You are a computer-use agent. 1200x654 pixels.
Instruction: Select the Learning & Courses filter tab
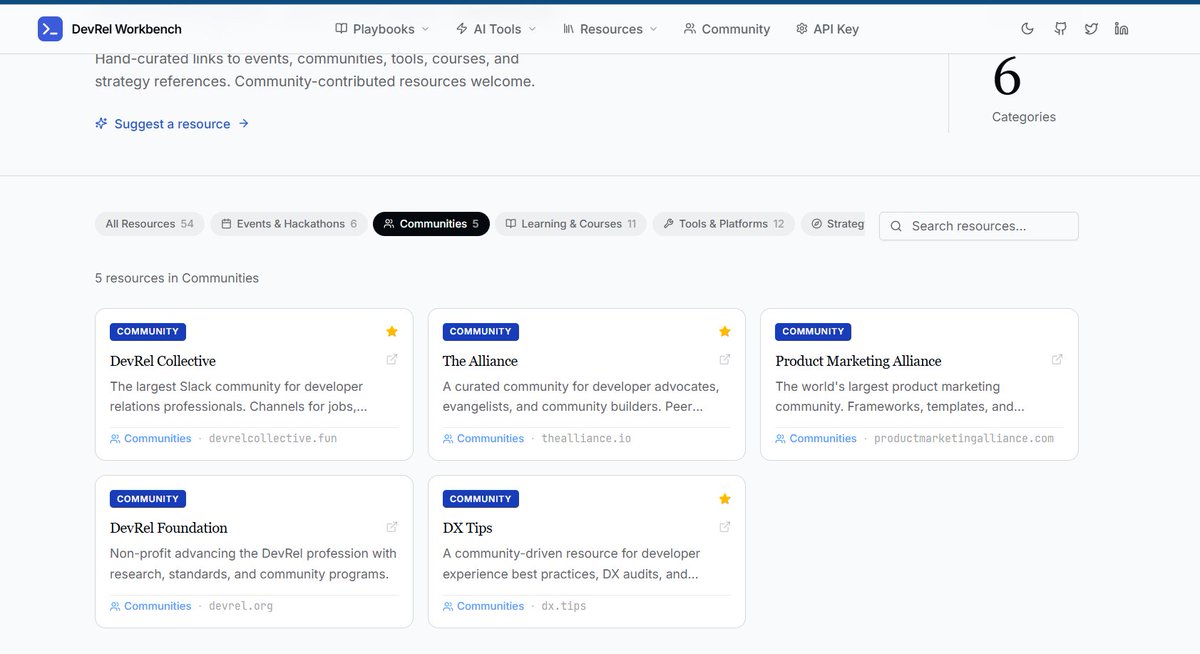[571, 224]
